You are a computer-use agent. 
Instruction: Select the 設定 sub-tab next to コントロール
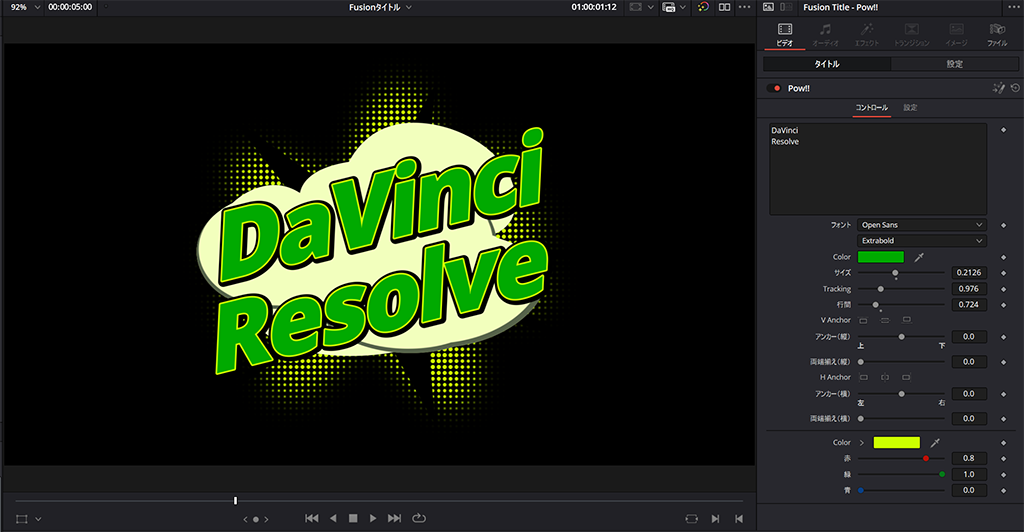pos(910,108)
